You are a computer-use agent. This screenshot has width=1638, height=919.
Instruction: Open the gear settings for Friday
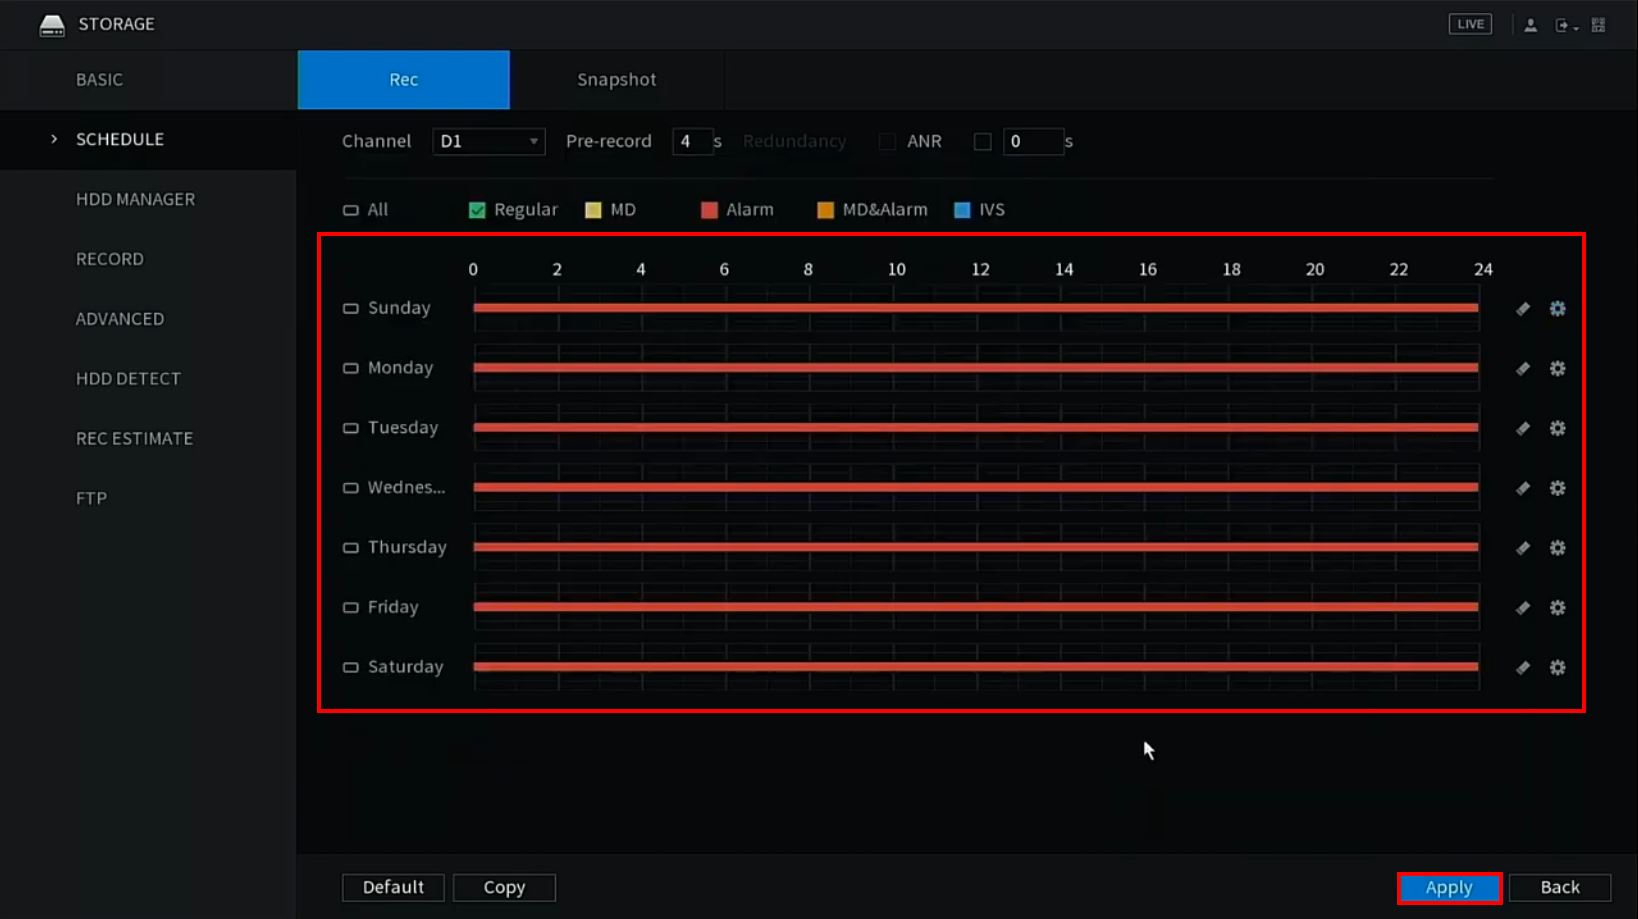pos(1557,608)
